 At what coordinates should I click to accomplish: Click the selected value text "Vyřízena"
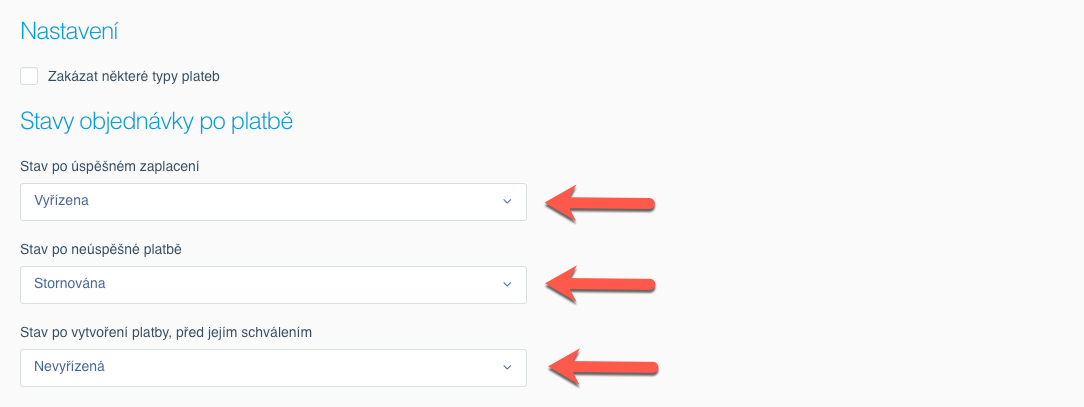click(62, 202)
